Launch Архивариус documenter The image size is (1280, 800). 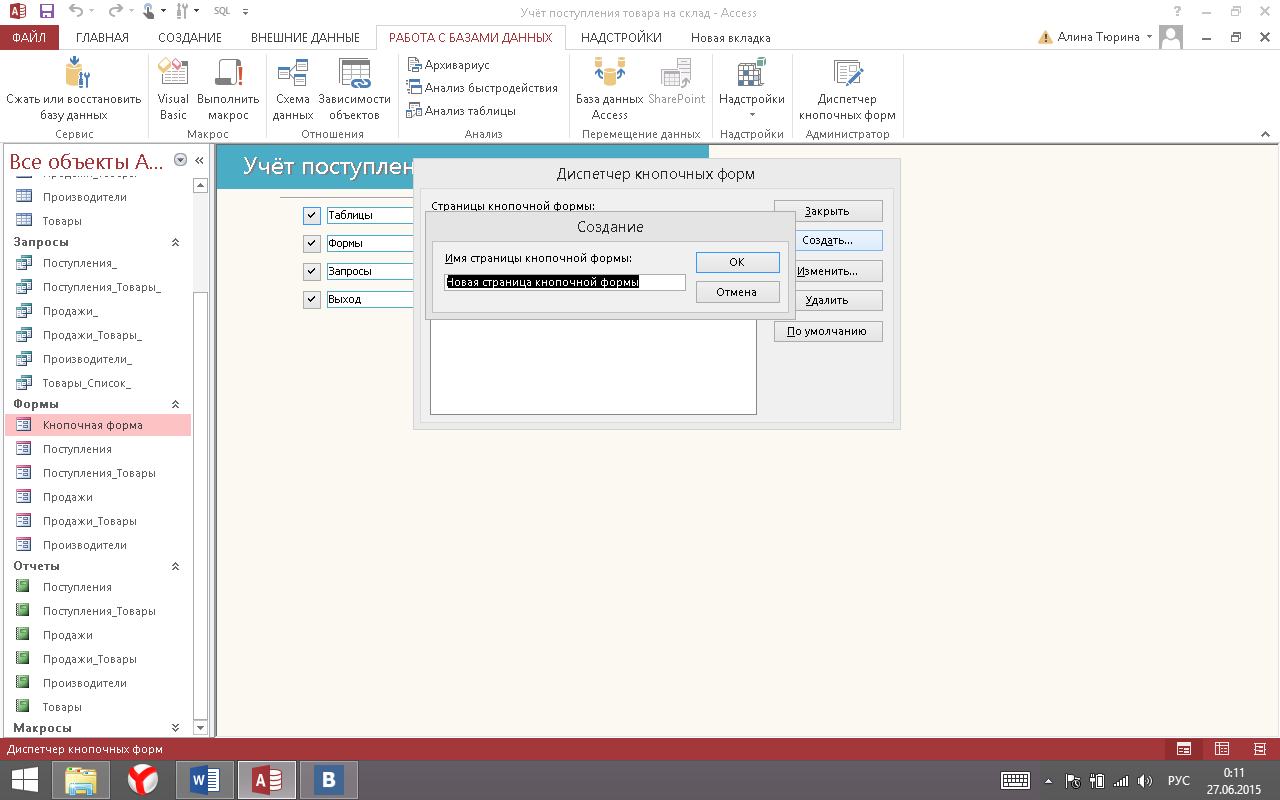point(449,65)
